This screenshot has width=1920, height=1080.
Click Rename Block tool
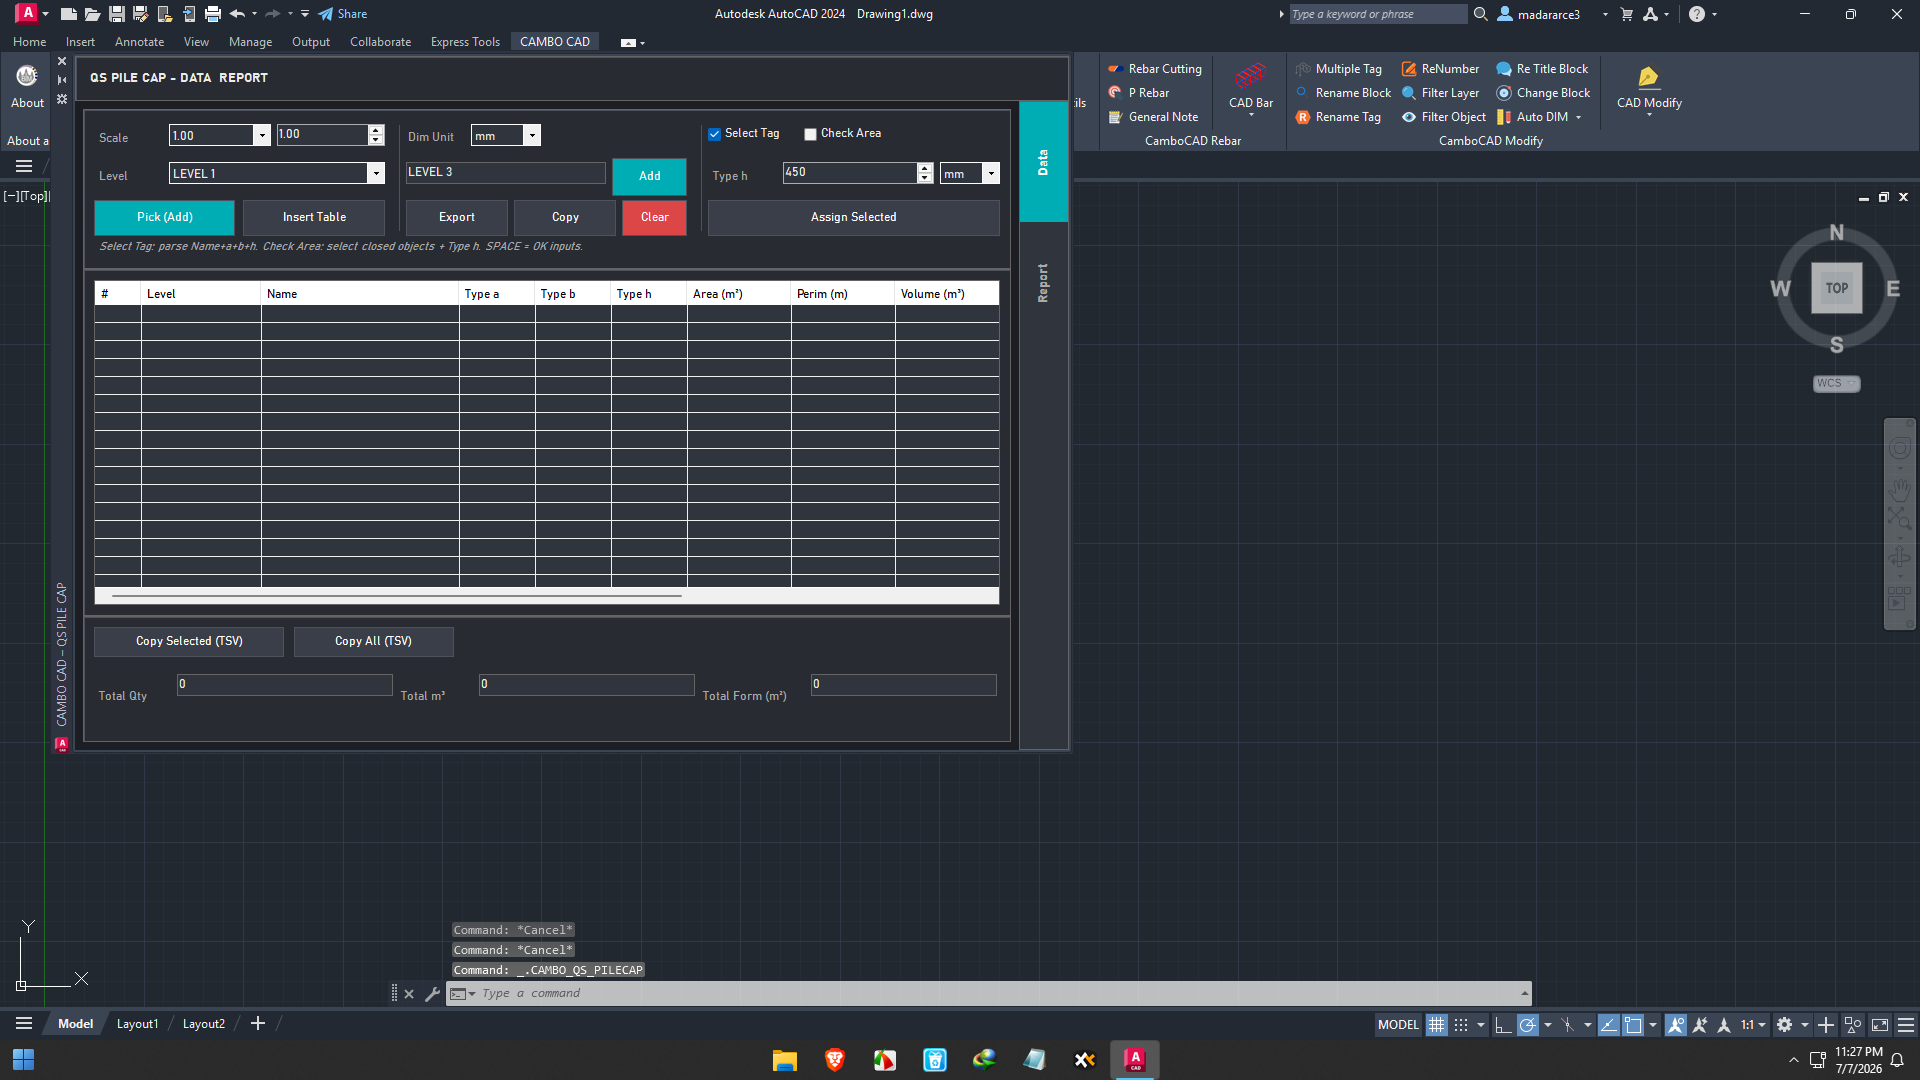coord(1343,93)
